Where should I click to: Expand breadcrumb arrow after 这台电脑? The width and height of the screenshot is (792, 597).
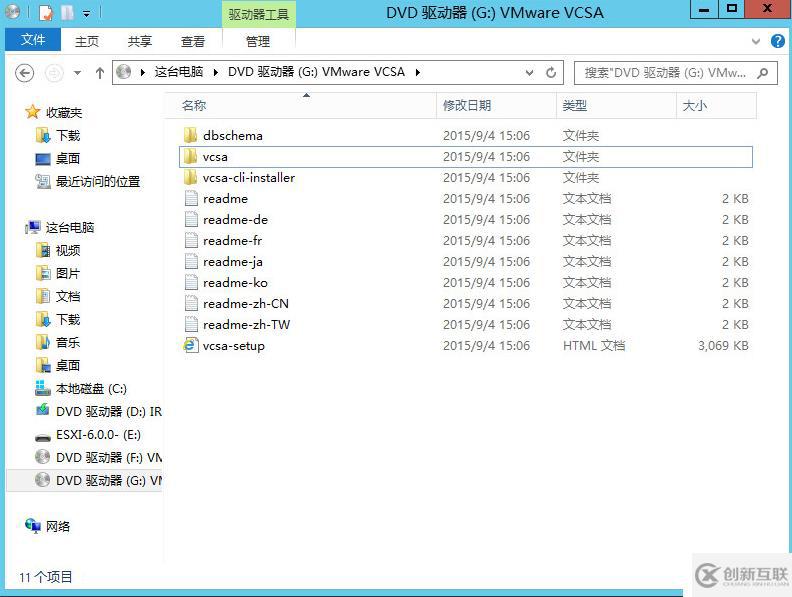216,73
